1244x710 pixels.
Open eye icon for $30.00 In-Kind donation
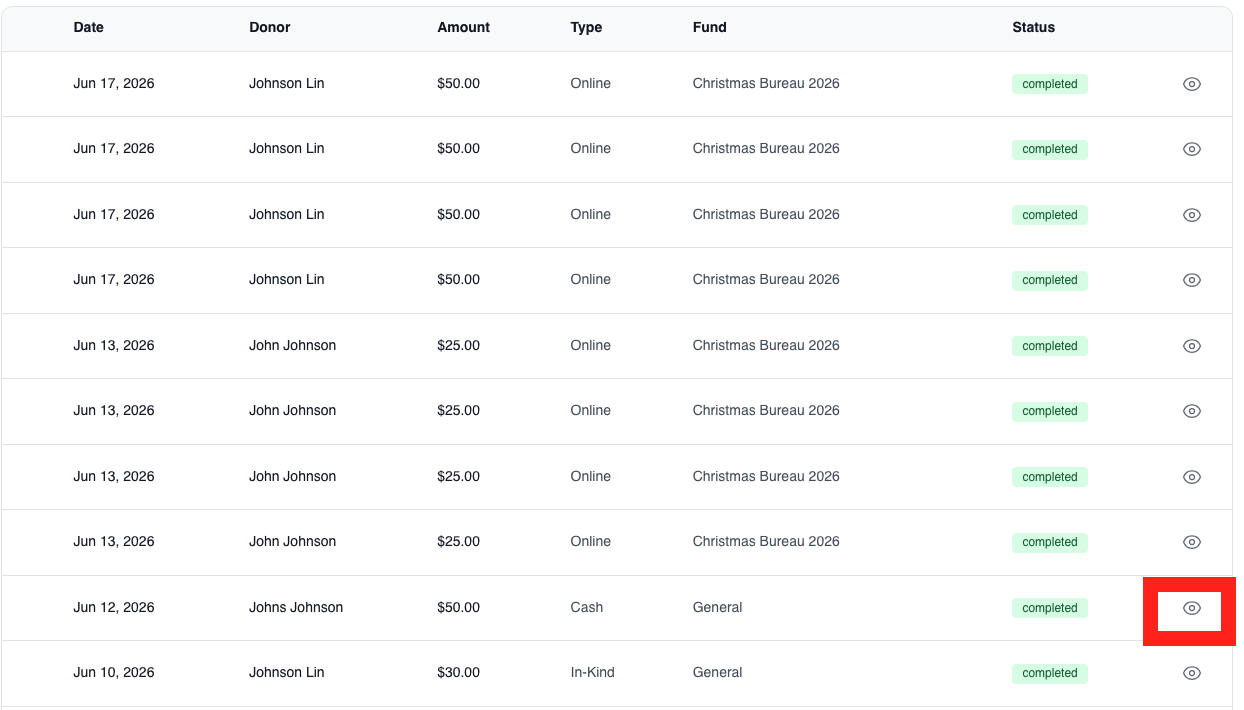coord(1191,673)
